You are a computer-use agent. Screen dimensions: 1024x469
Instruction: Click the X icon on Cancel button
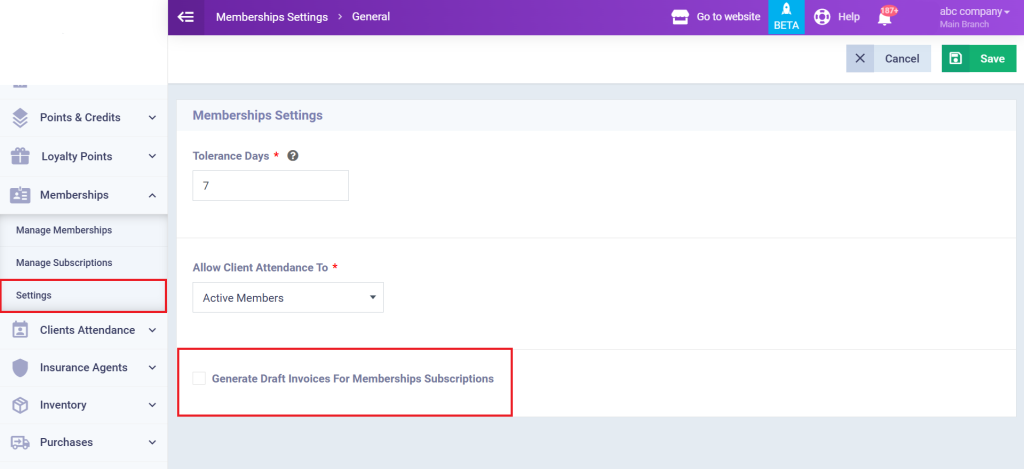tap(860, 58)
